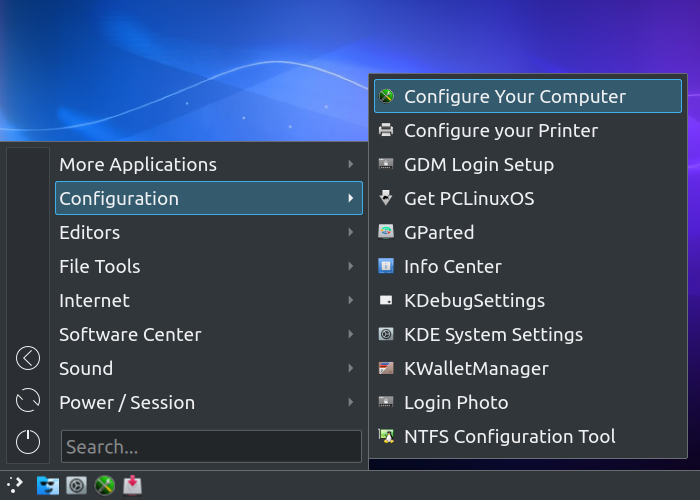Select the Configuration category
The height and width of the screenshot is (500, 700).
click(209, 198)
